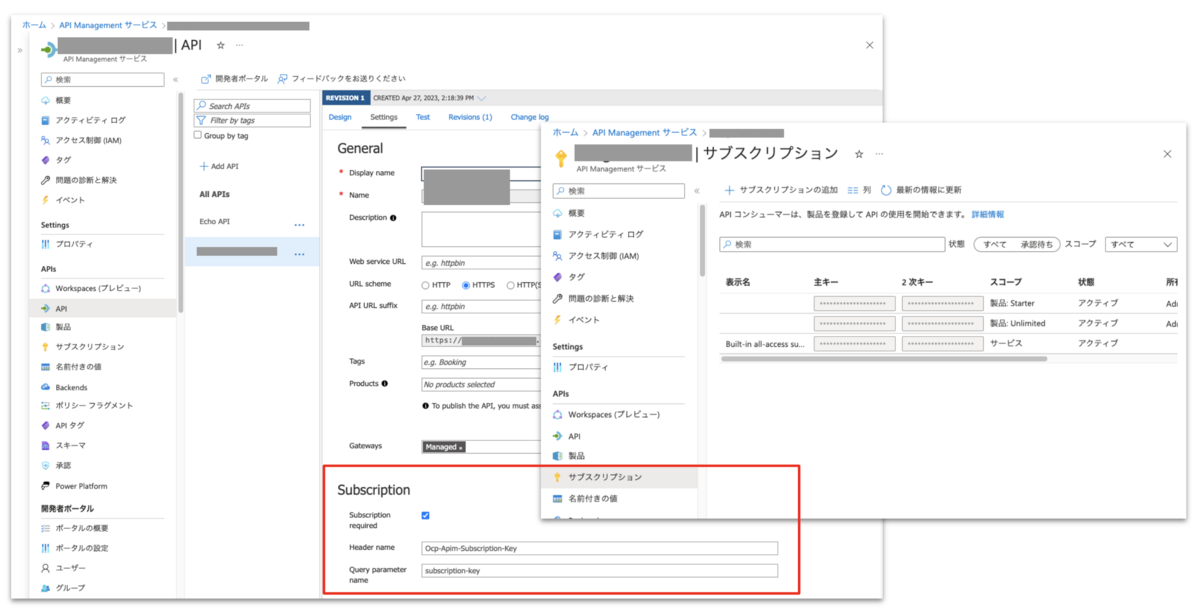This screenshot has width=1200, height=615.
Task: Click ホーム breadcrumb in the API window
Action: (32, 24)
